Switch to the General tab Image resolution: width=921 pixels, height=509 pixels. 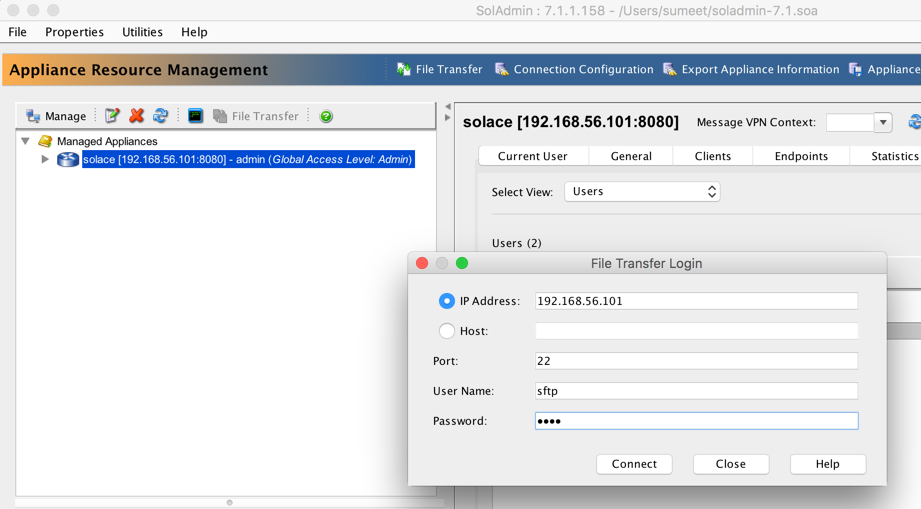(x=631, y=156)
